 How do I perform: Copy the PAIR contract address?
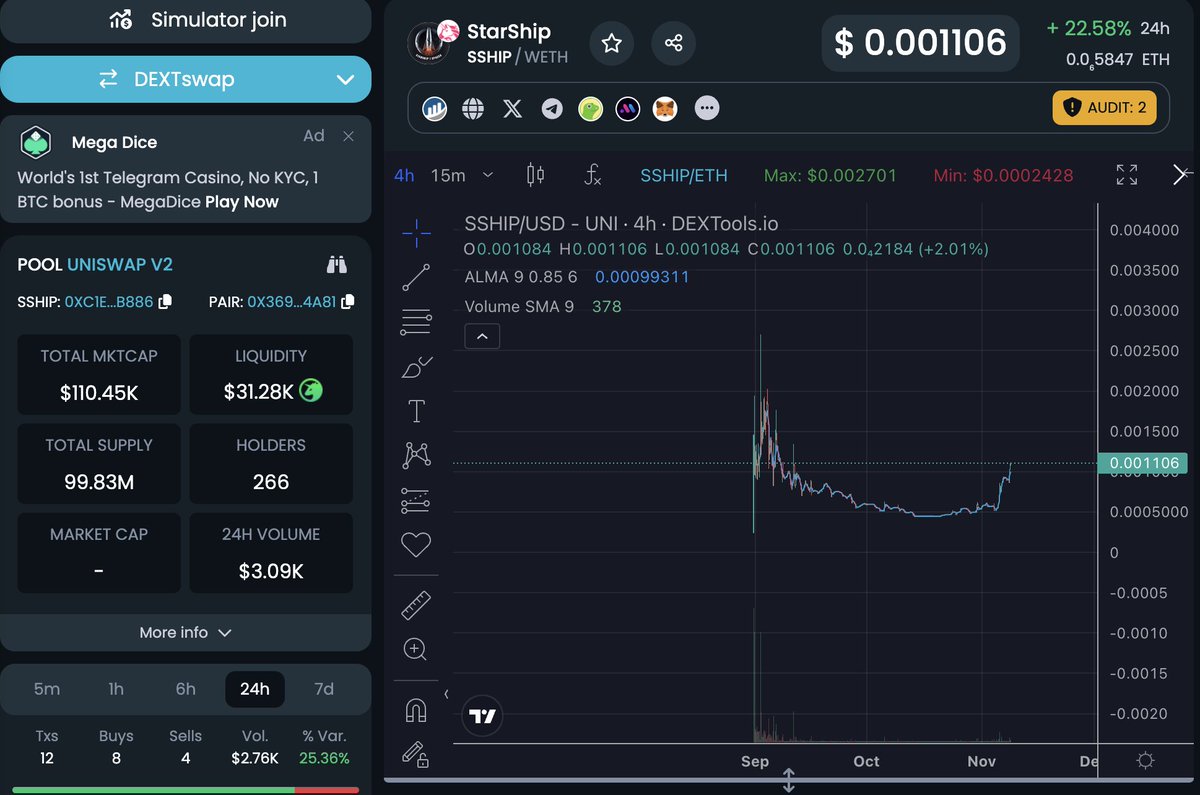click(x=347, y=301)
